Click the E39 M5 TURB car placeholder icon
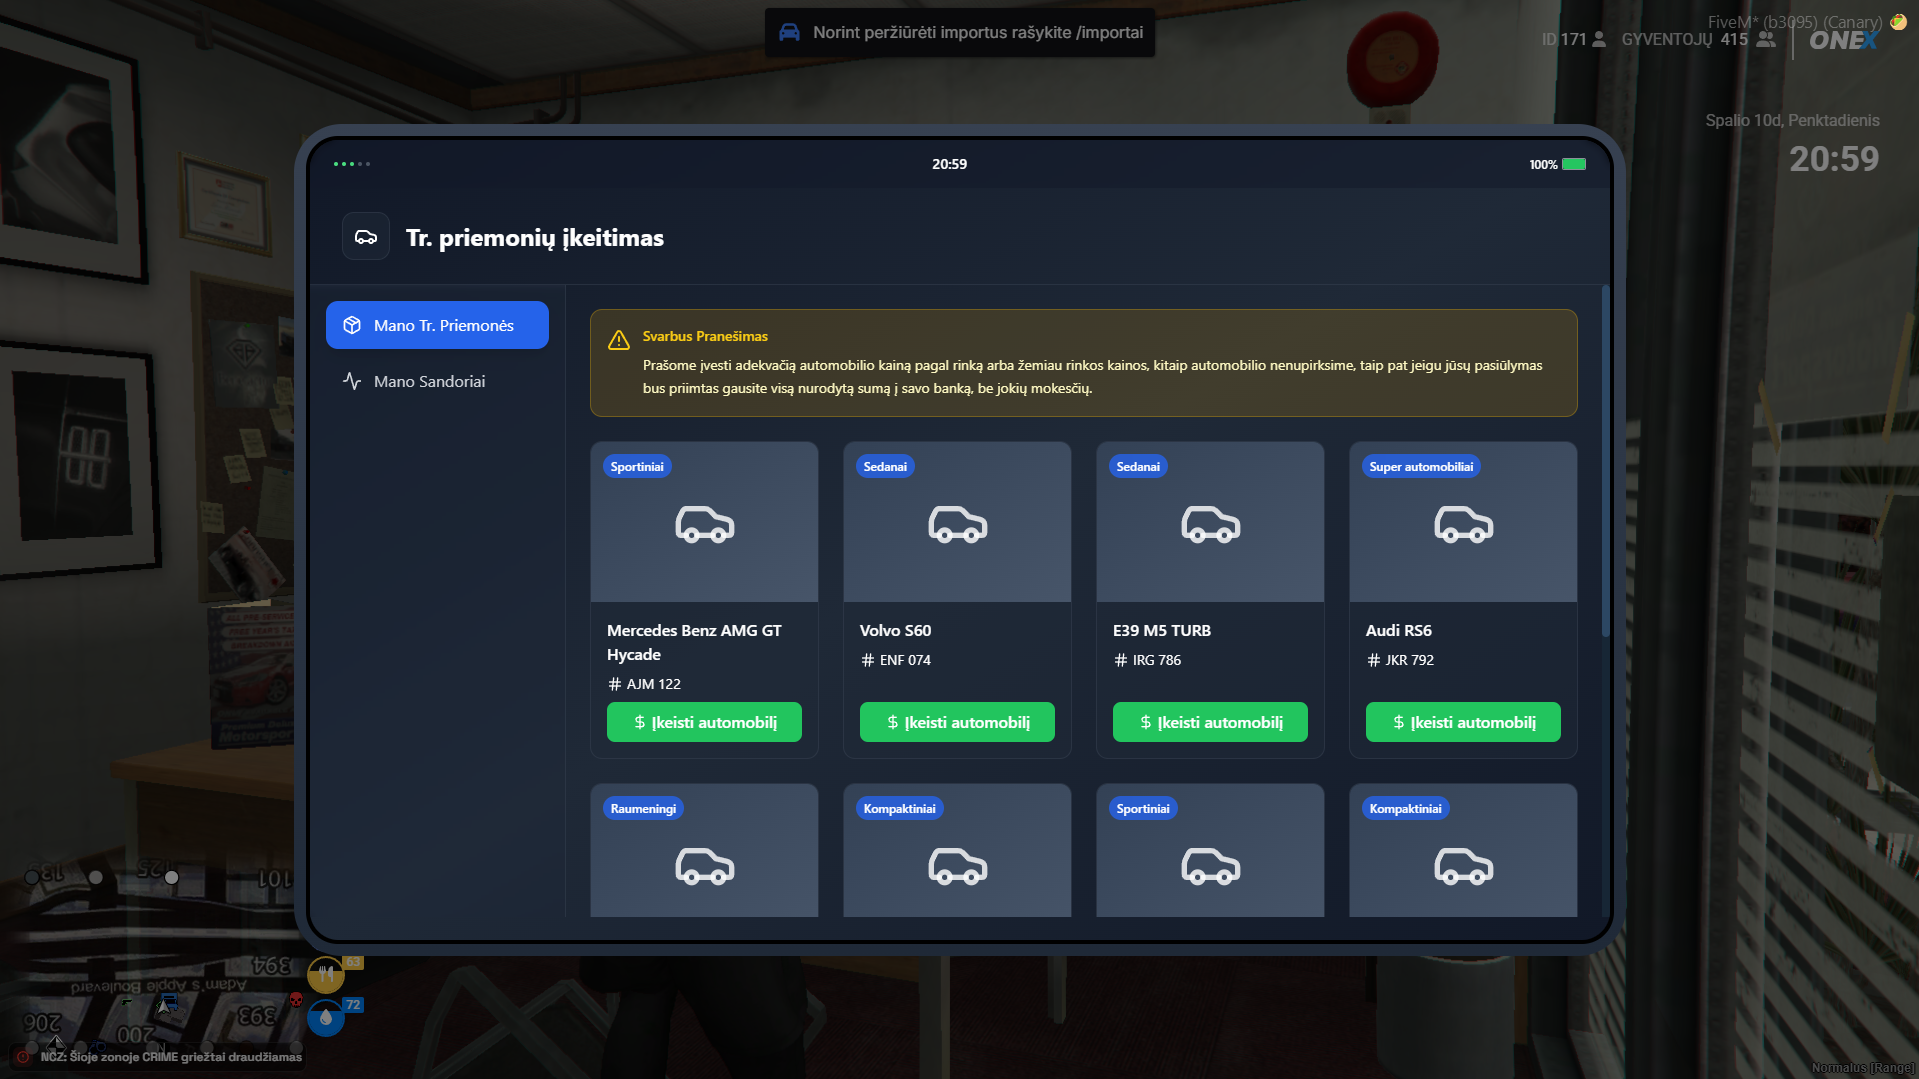Image resolution: width=1919 pixels, height=1079 pixels. pyautogui.click(x=1210, y=524)
